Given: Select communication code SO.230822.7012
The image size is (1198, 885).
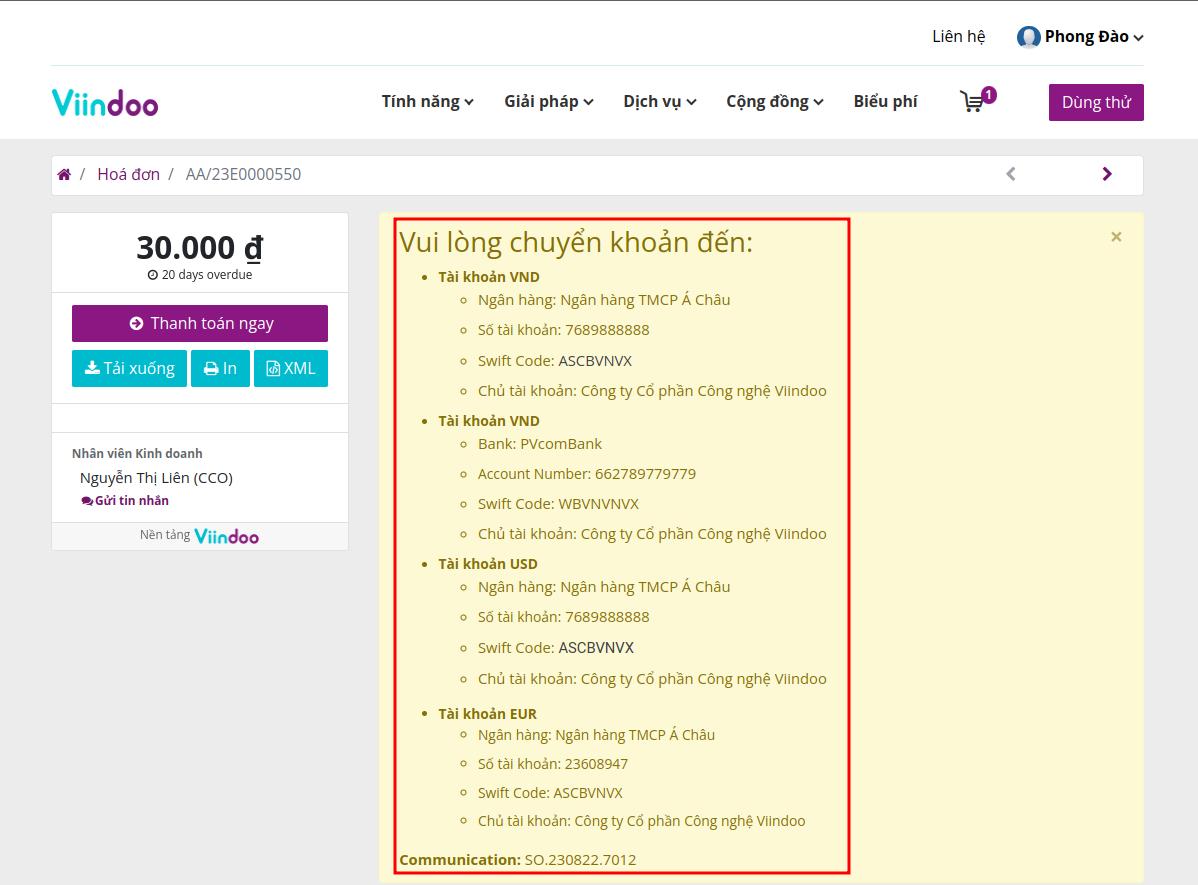Looking at the screenshot, I should [x=580, y=860].
